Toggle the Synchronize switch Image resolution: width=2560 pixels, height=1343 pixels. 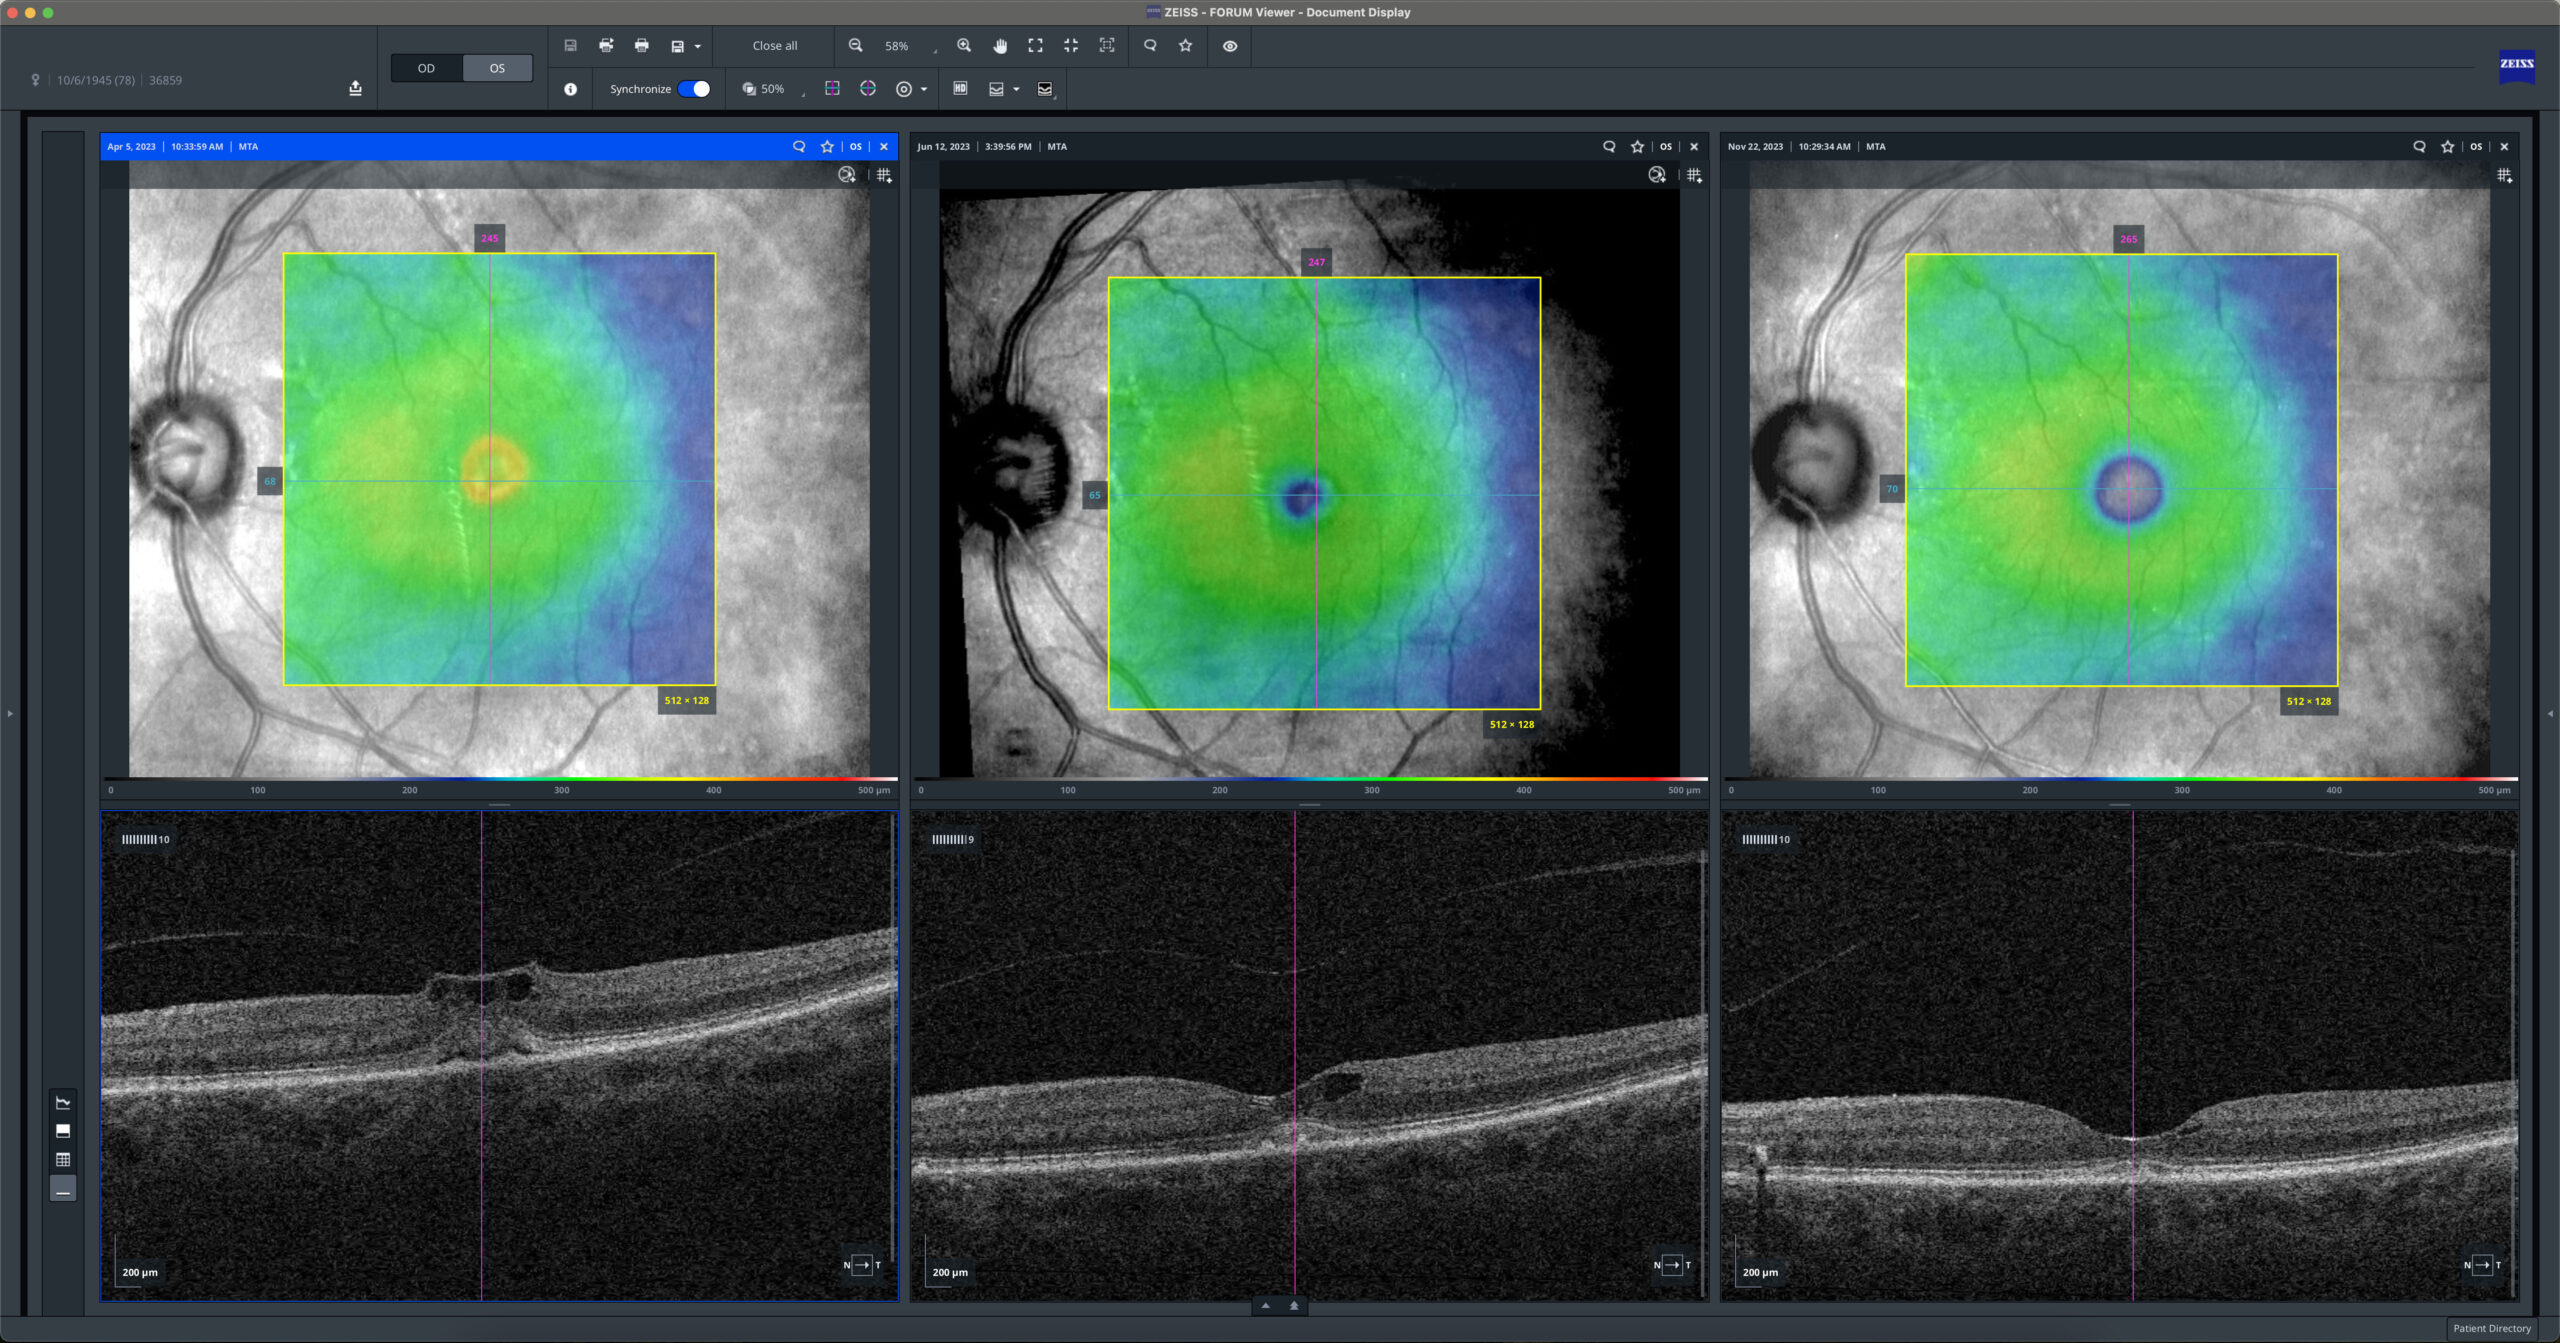tap(694, 89)
